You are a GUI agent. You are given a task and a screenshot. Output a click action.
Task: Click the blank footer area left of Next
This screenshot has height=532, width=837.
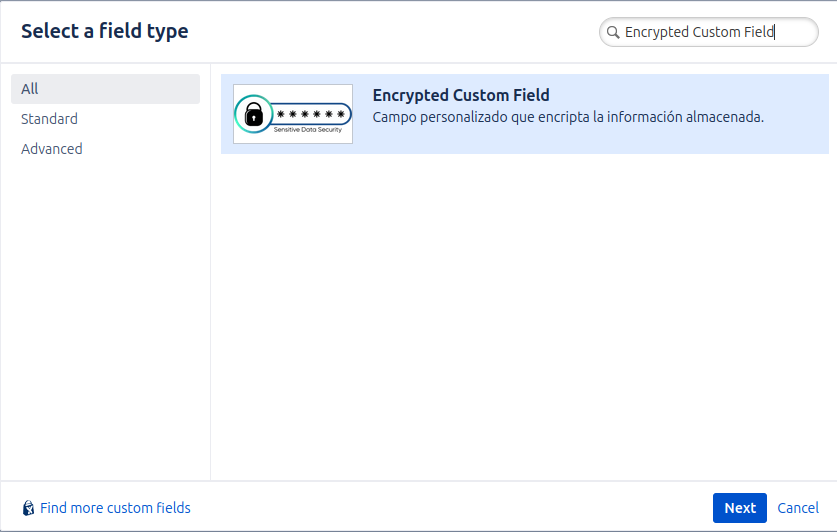(450, 508)
